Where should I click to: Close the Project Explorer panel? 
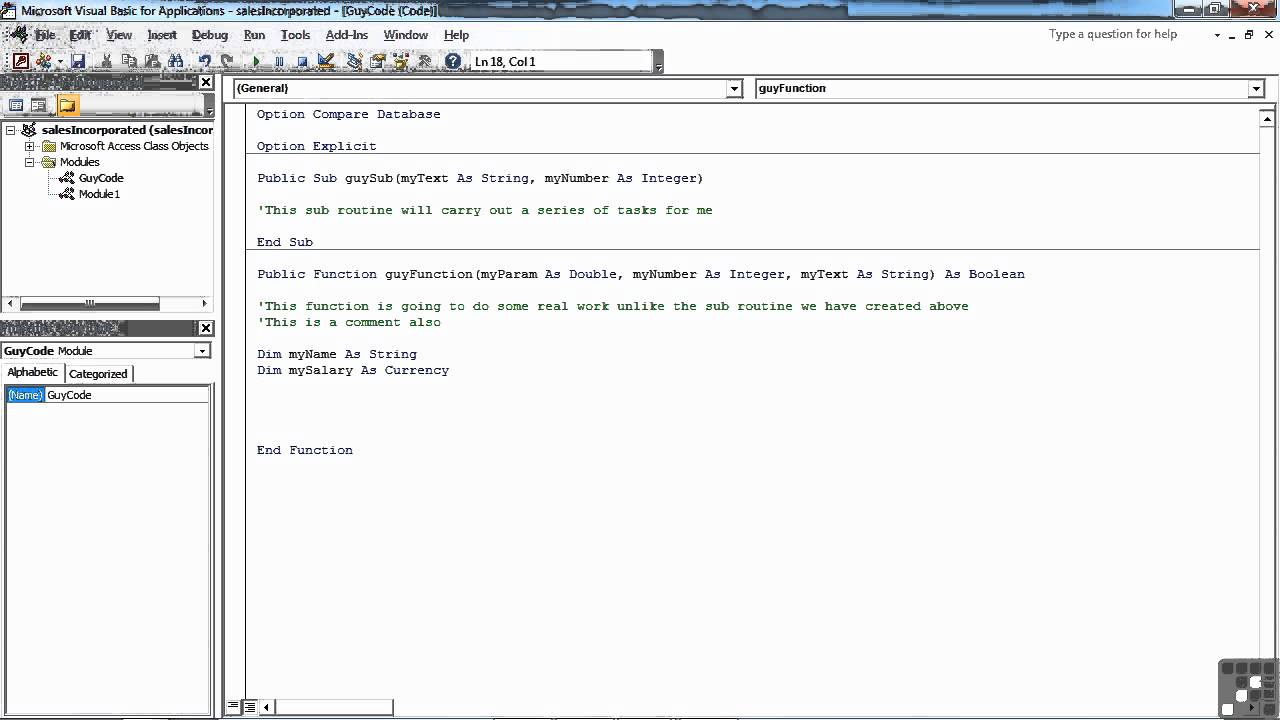206,82
